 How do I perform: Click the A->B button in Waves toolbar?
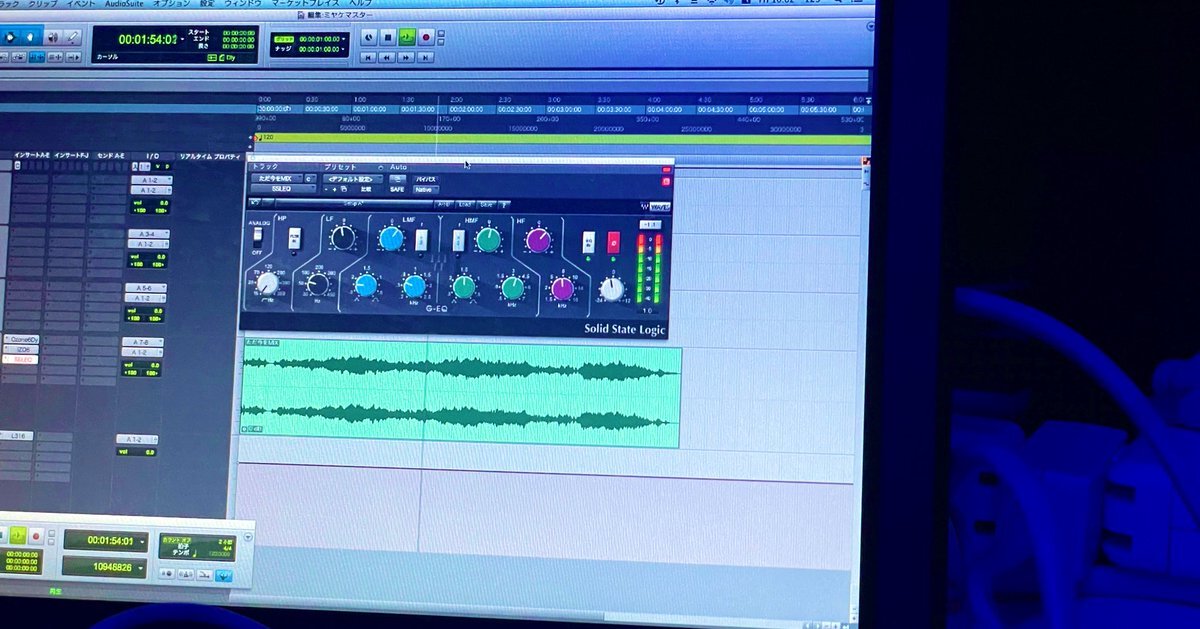443,203
